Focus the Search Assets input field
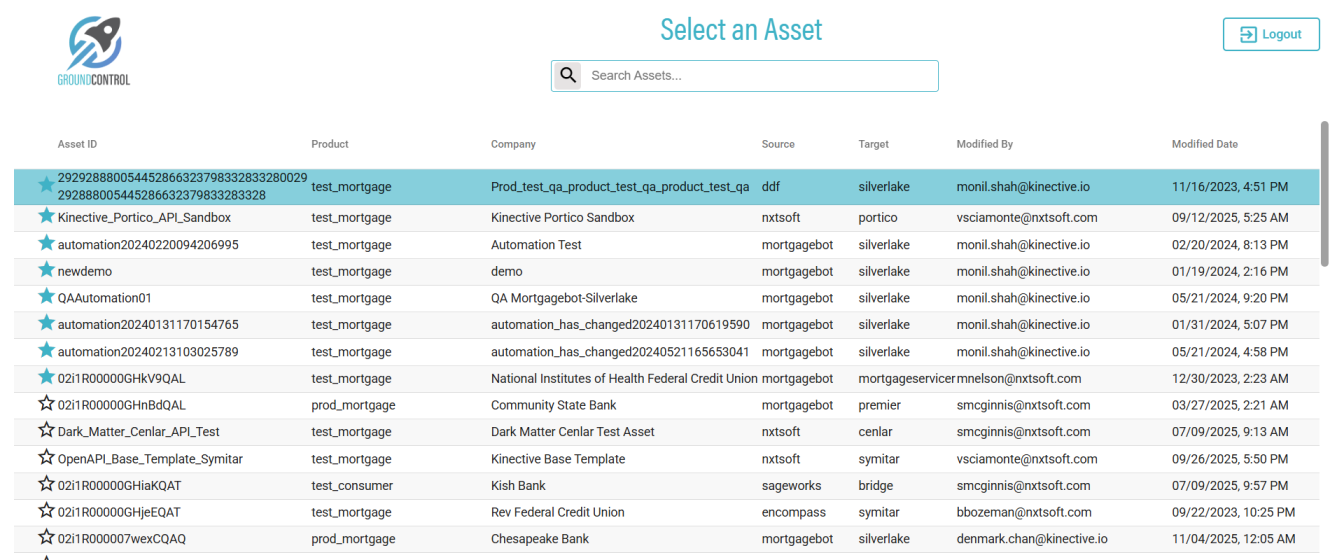Screen dimensions: 1344x560 [760, 75]
